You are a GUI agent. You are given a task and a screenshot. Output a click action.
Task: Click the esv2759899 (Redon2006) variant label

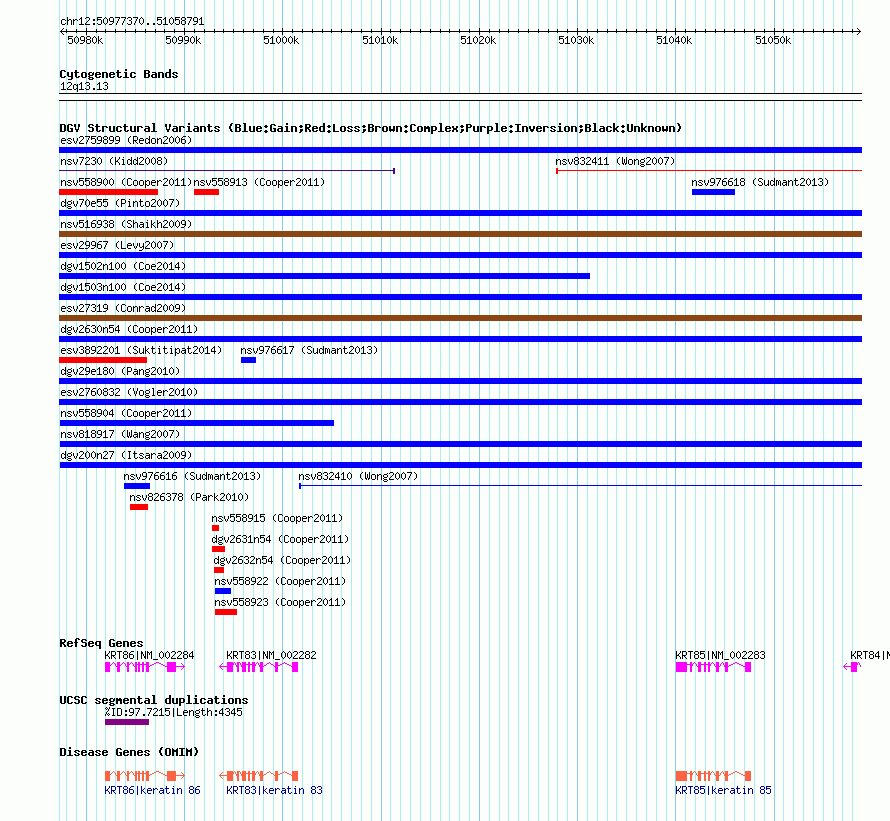click(126, 140)
